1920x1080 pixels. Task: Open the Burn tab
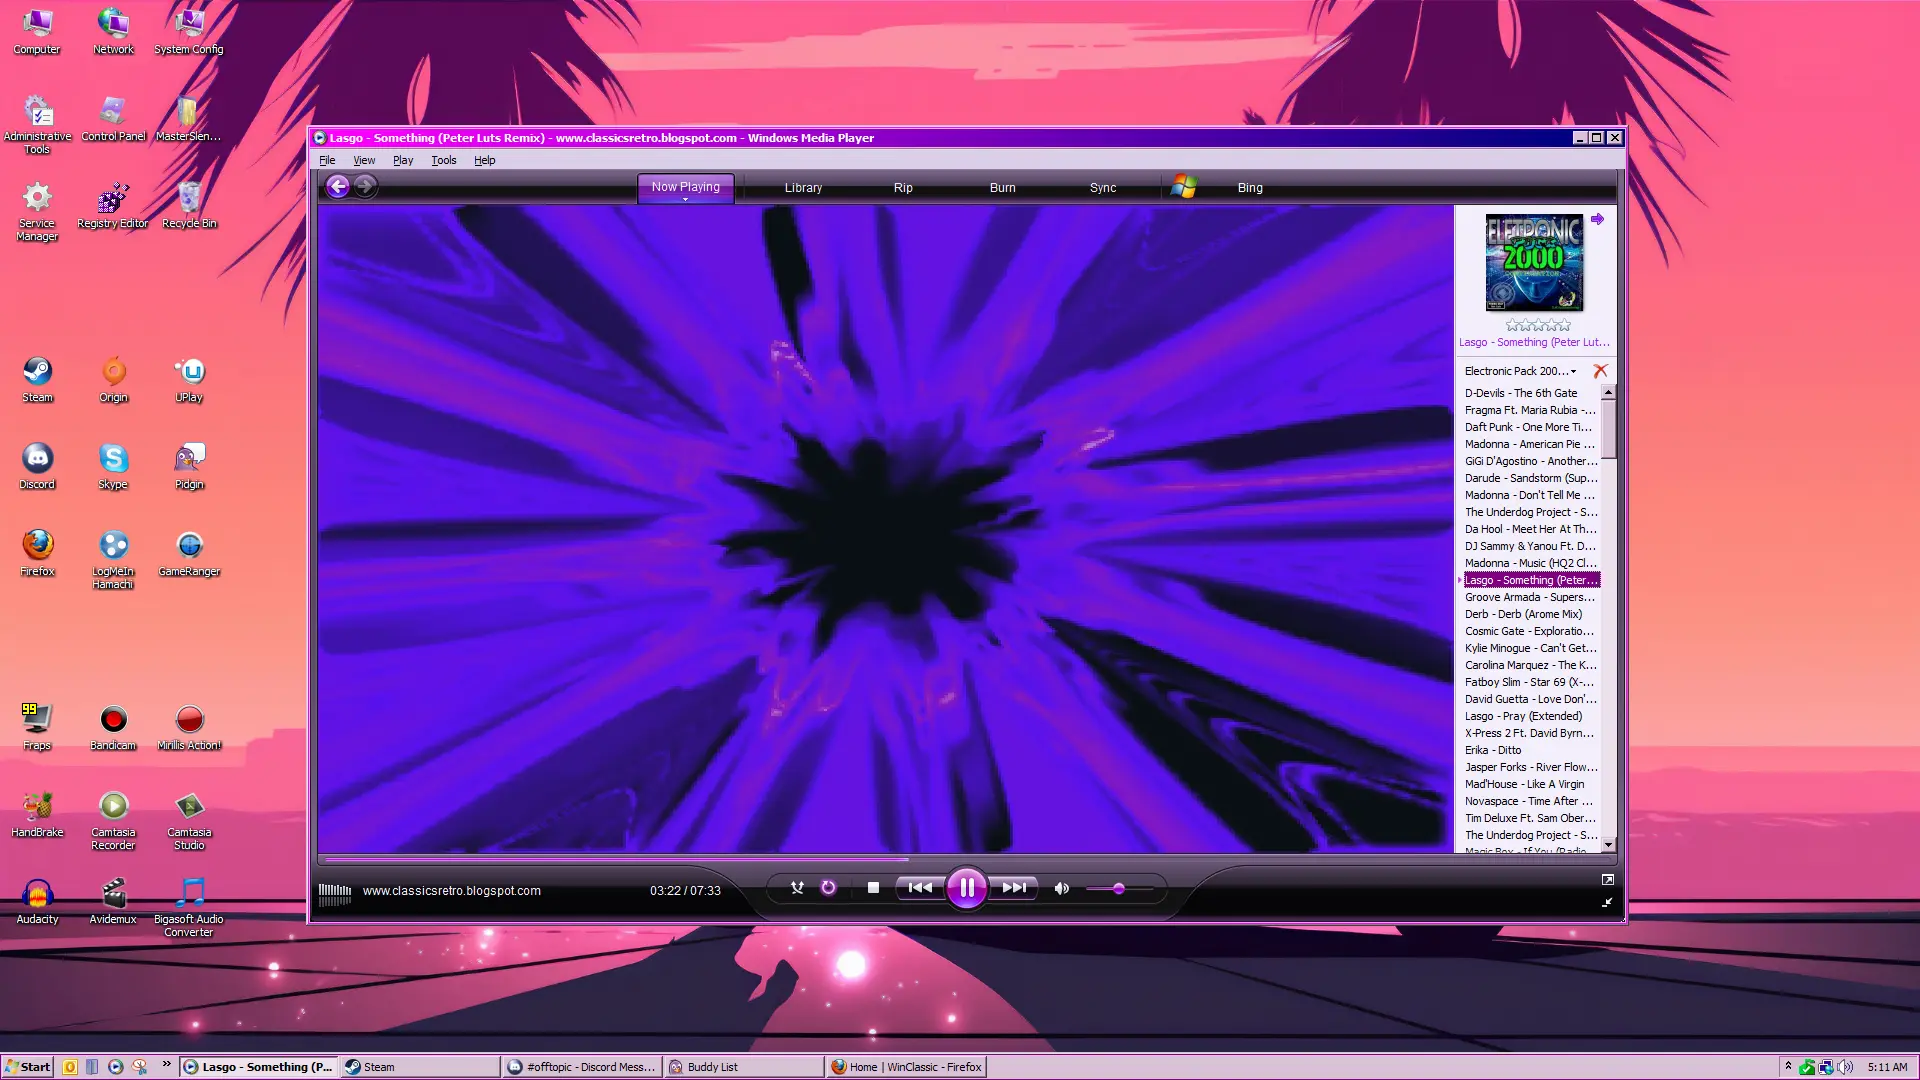coord(1002,188)
